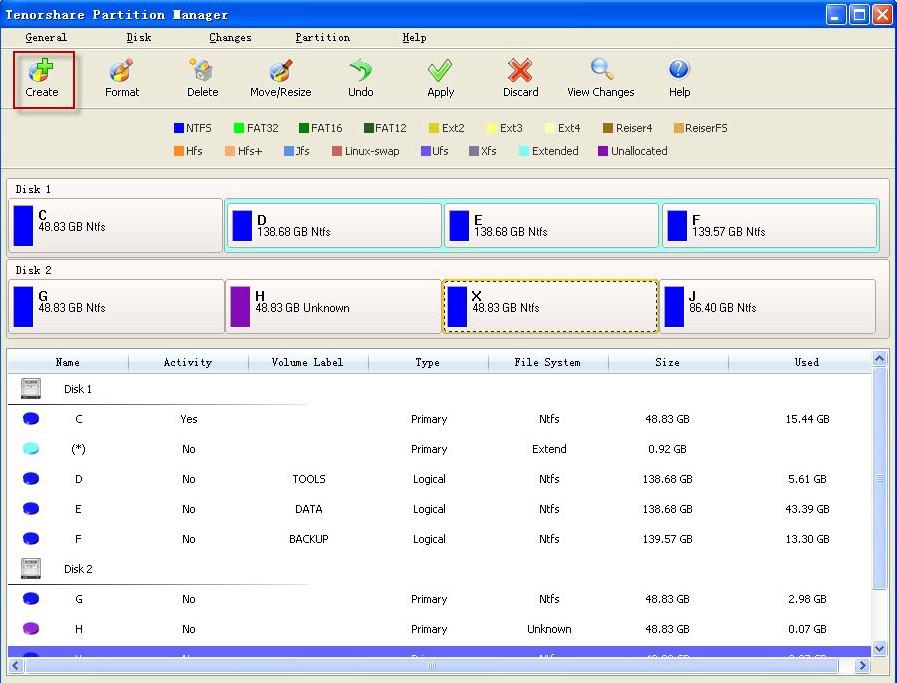897x683 pixels.
Task: Click the Undo arrow icon
Action: pyautogui.click(x=360, y=70)
